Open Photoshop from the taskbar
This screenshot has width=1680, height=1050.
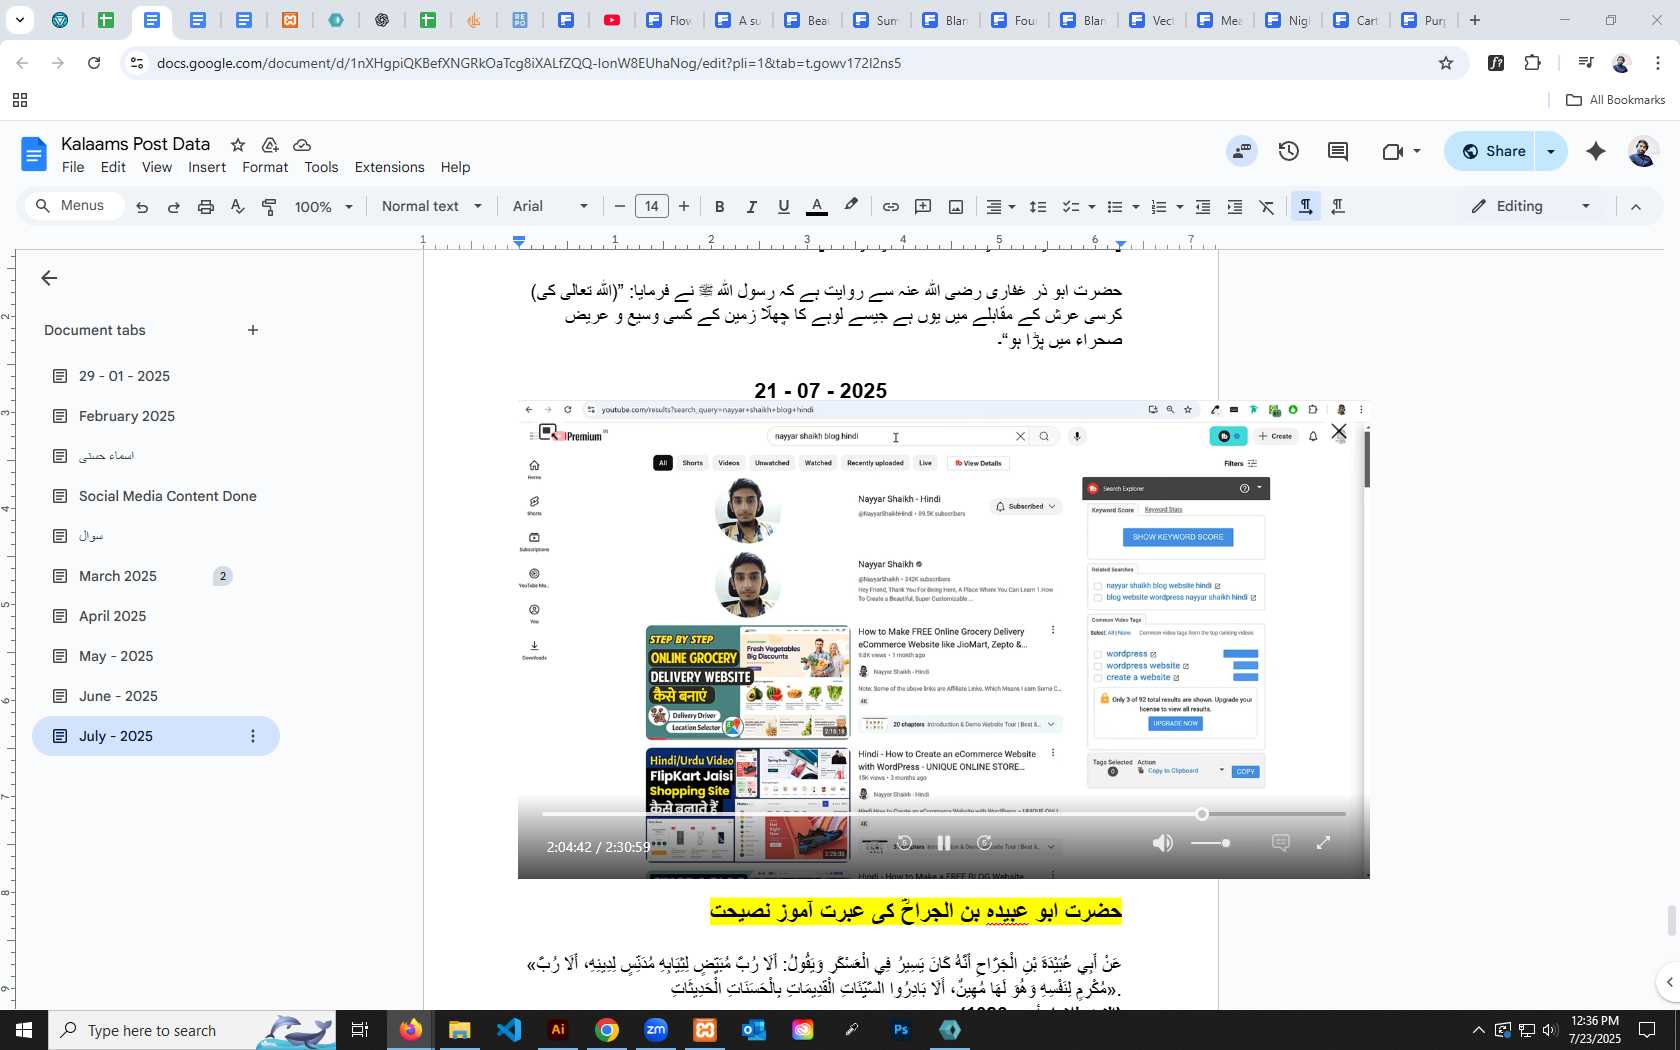[x=901, y=1030]
